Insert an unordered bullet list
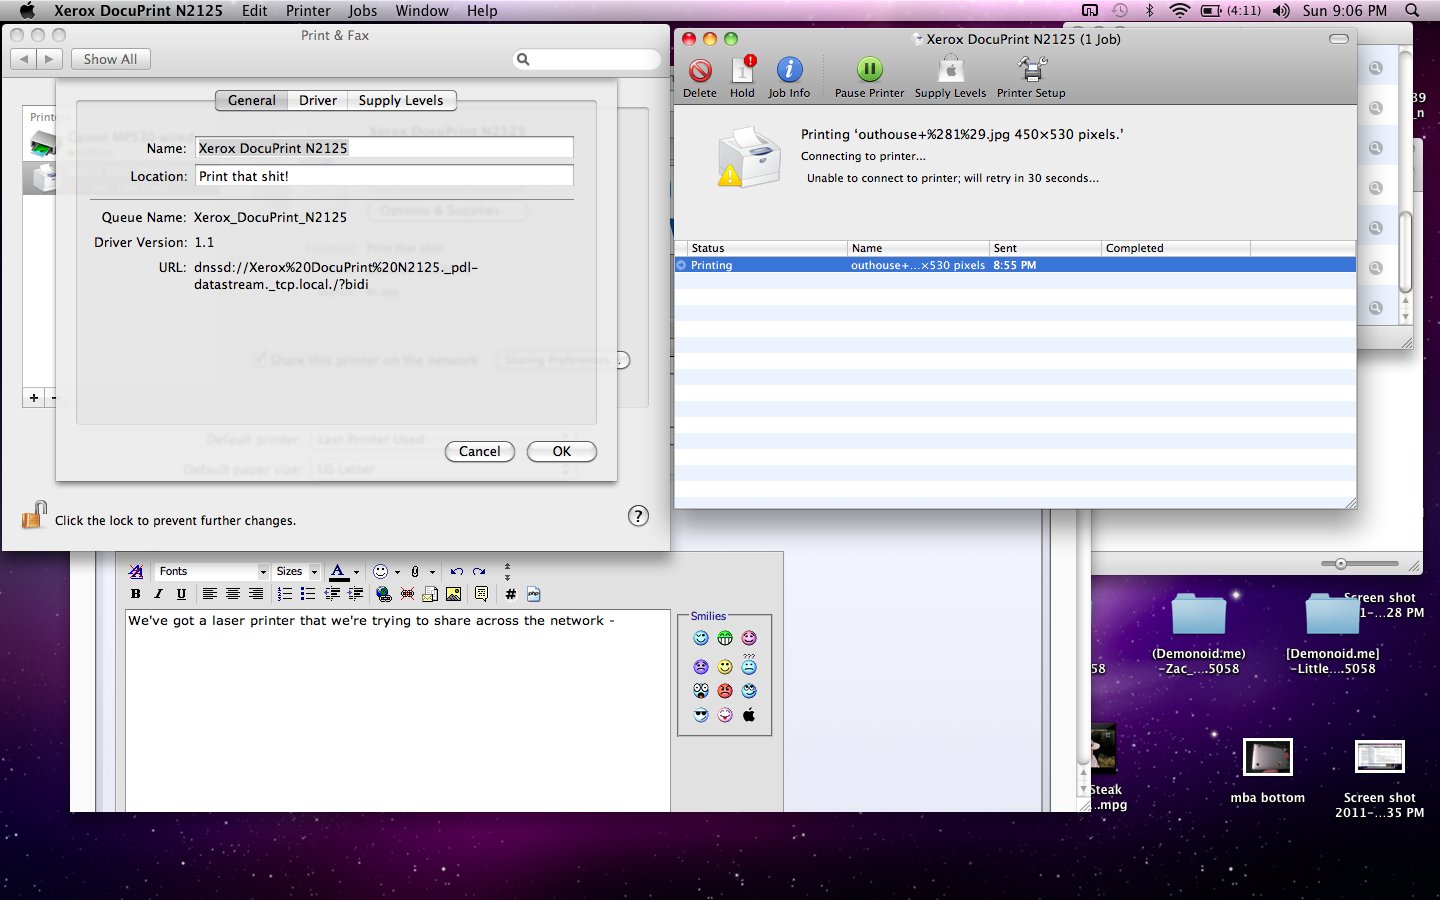Image resolution: width=1440 pixels, height=900 pixels. click(307, 594)
